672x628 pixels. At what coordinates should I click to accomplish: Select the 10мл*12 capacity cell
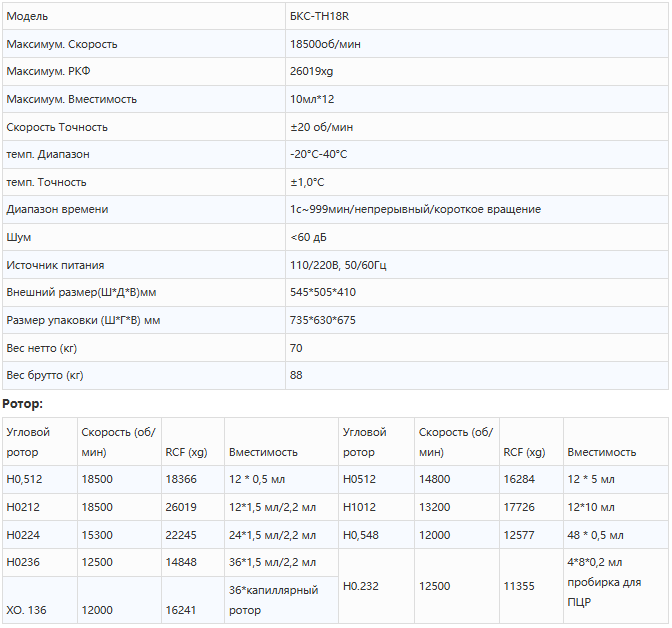click(311, 99)
